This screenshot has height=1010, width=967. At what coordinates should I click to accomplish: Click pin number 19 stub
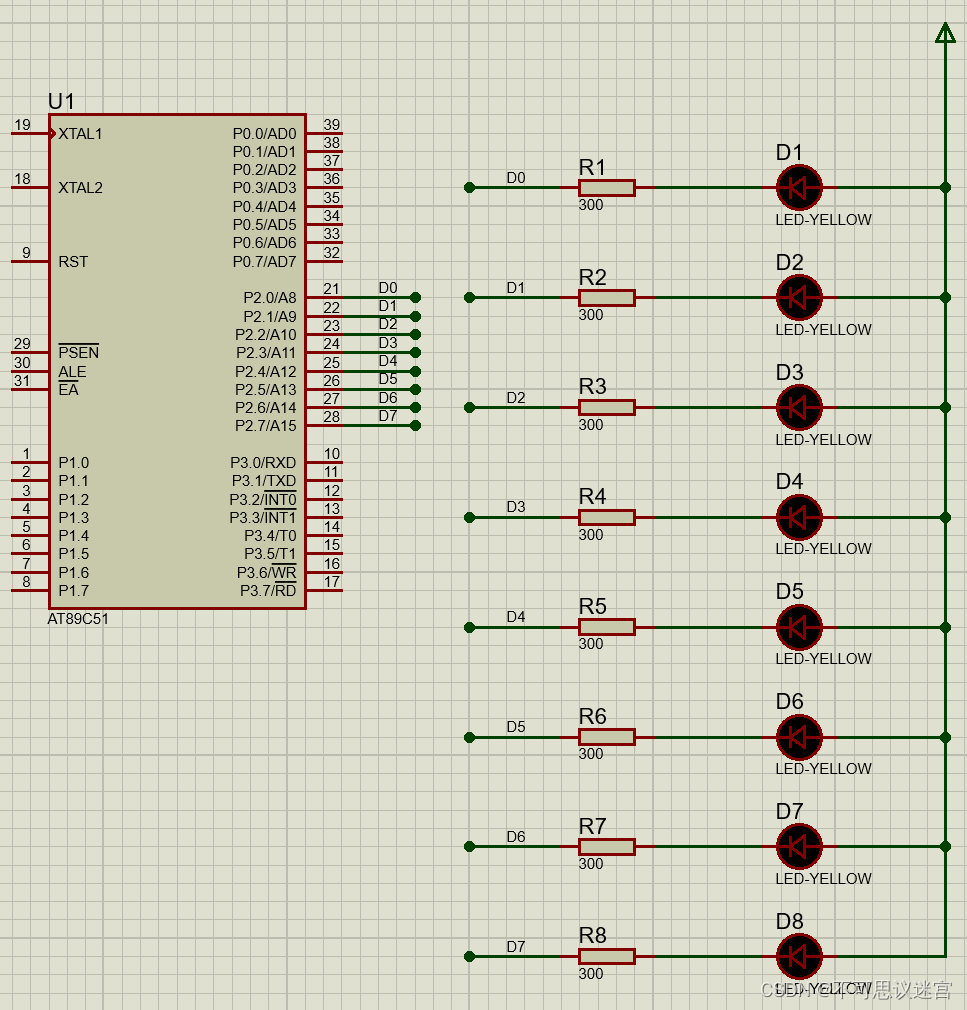click(x=30, y=133)
